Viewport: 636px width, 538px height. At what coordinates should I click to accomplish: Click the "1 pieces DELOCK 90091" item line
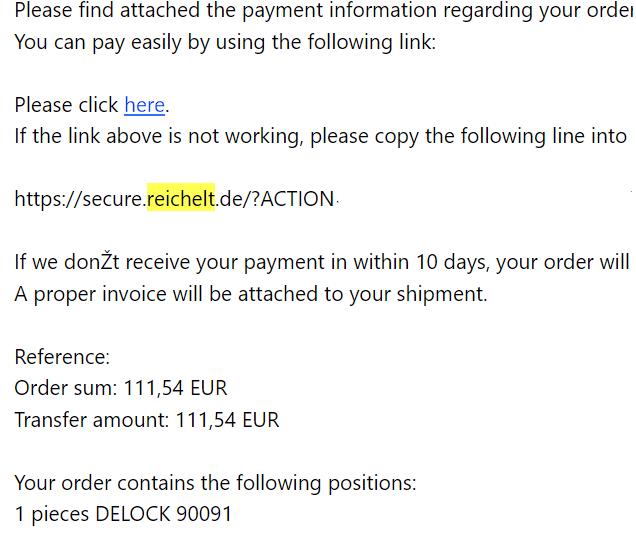(122, 514)
